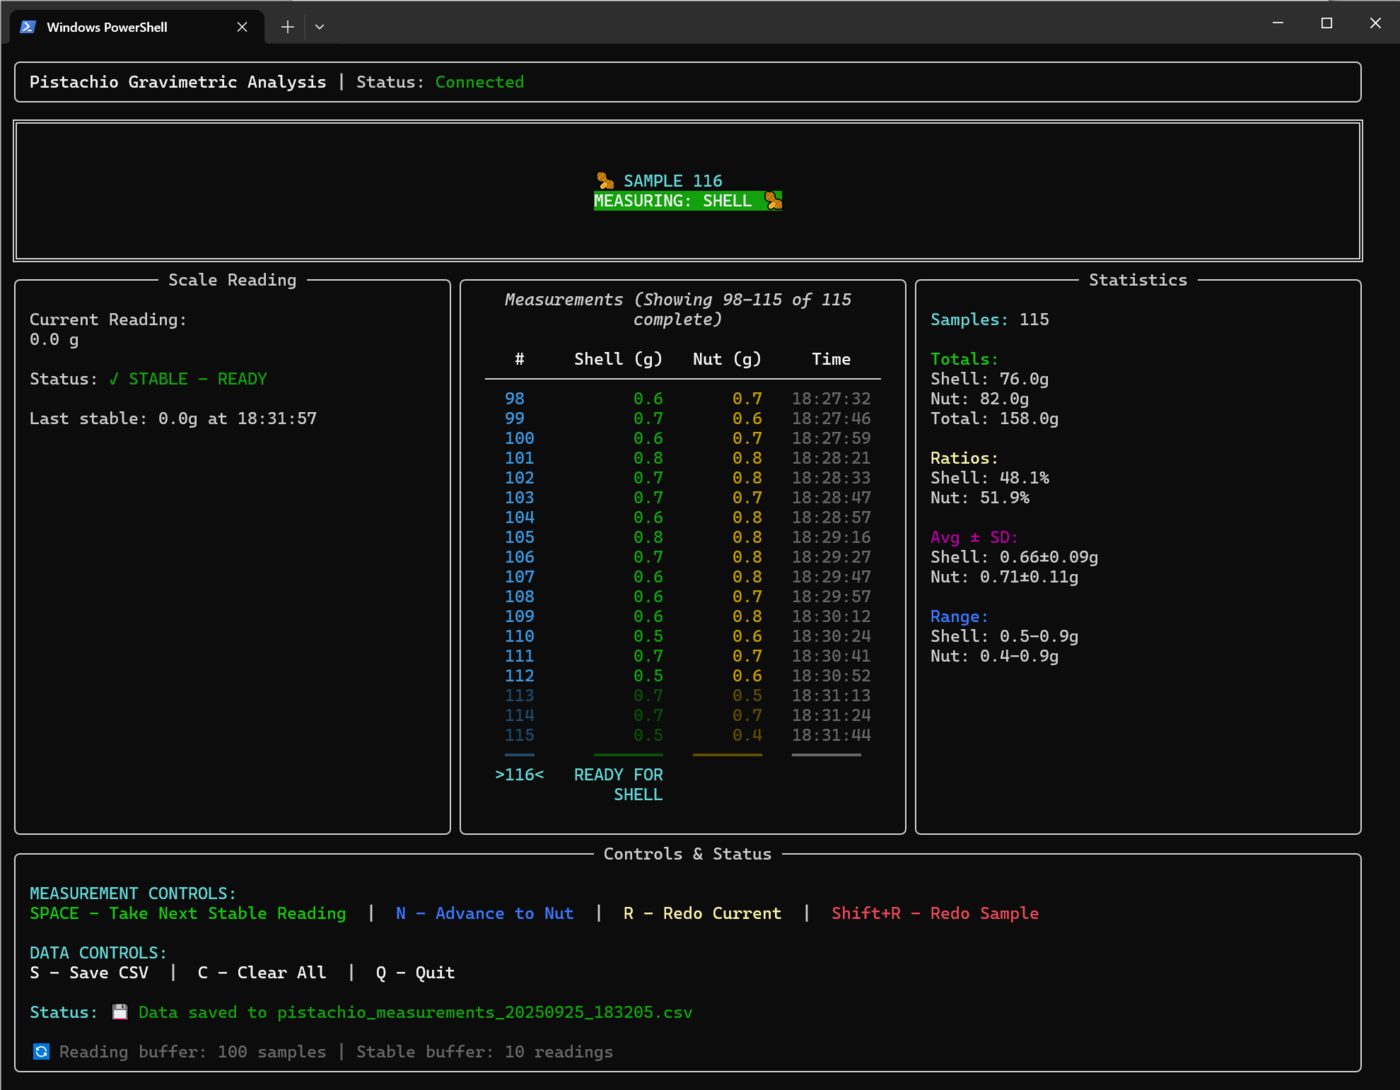The image size is (1400, 1090).
Task: Click the green STABLE checkmark icon
Action: coord(114,379)
